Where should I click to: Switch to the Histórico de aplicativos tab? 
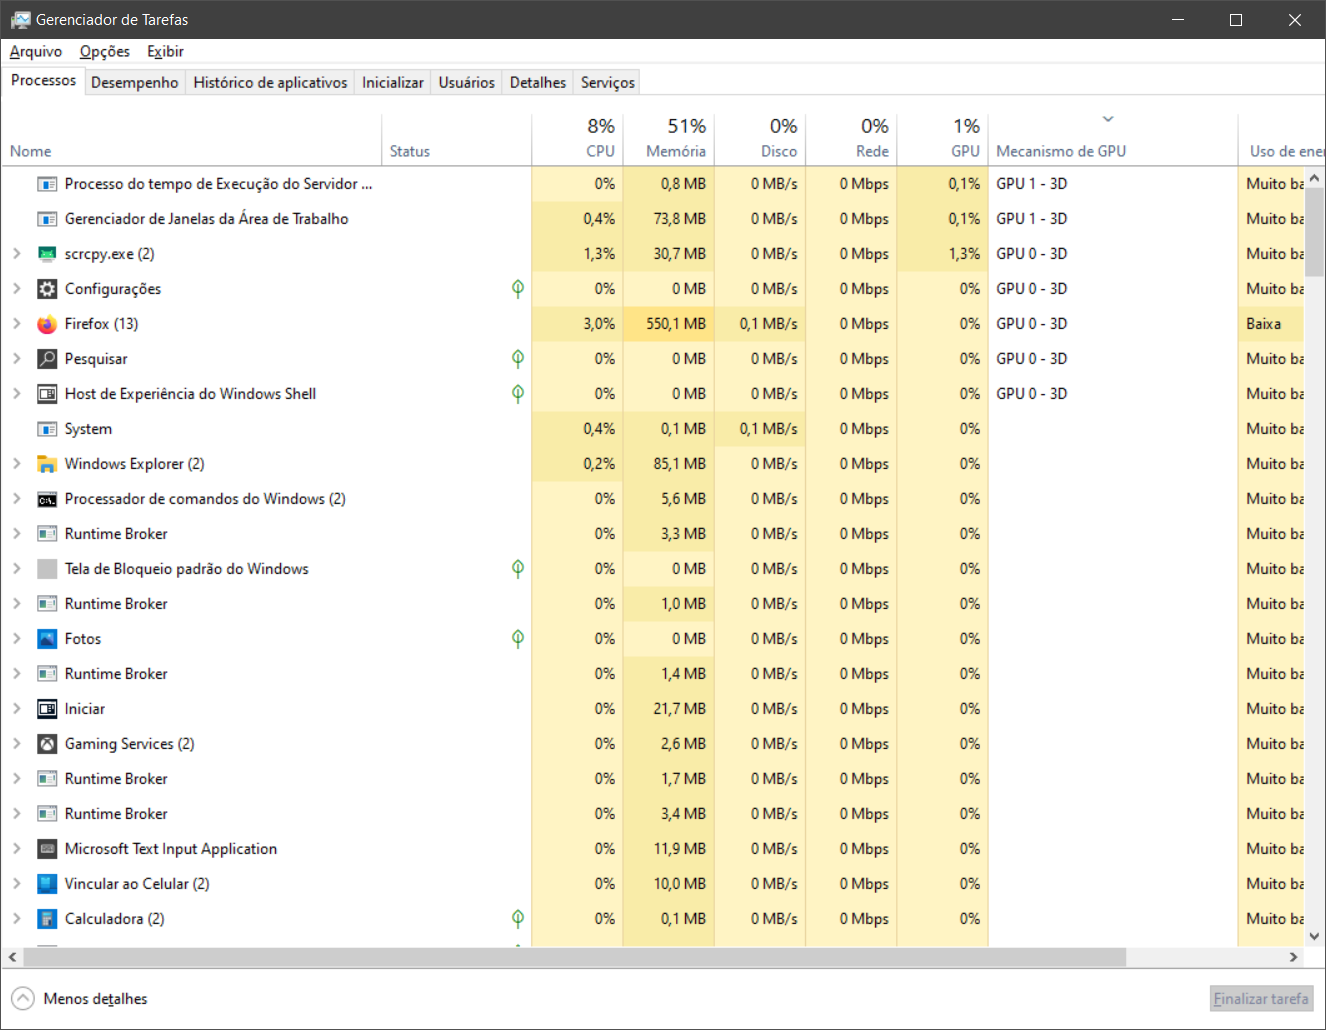pos(270,83)
